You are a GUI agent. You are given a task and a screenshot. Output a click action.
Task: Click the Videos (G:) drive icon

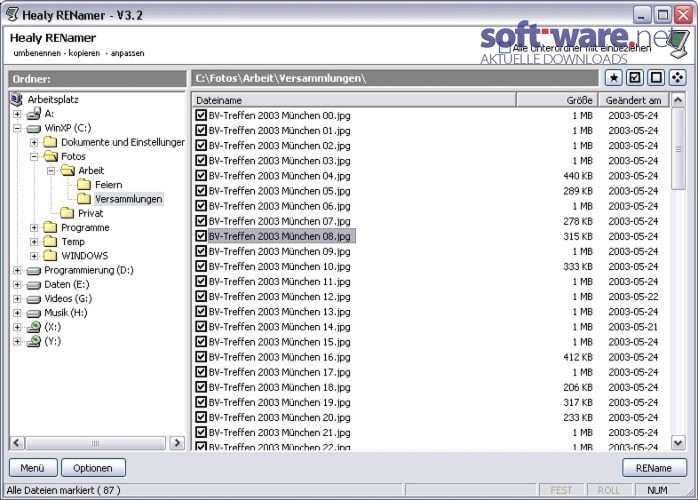tap(34, 299)
